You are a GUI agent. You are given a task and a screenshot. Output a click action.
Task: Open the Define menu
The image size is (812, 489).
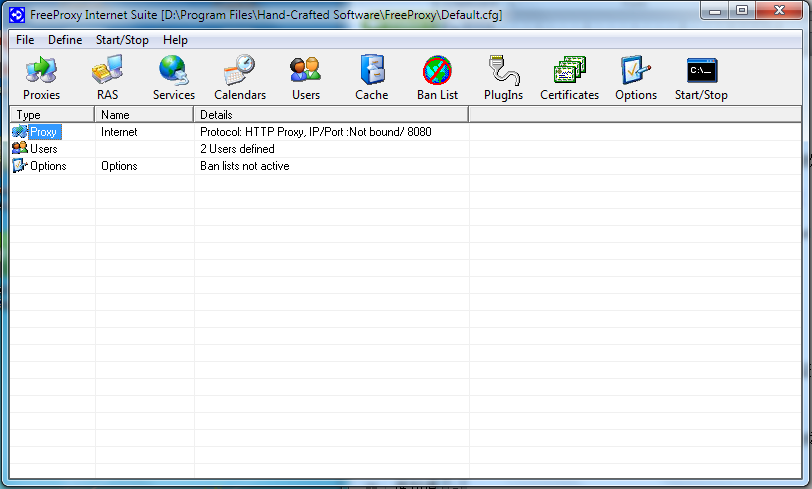point(65,40)
